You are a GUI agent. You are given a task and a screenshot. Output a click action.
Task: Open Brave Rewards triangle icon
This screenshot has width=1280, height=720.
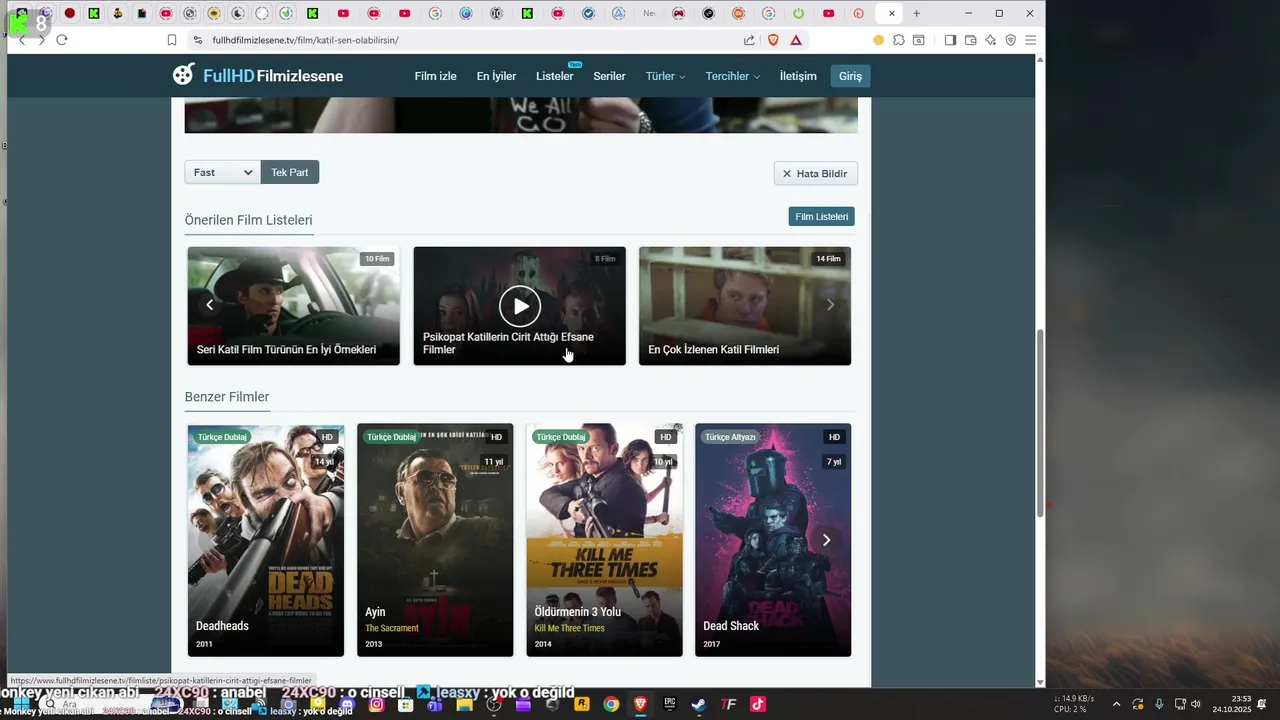coord(796,40)
